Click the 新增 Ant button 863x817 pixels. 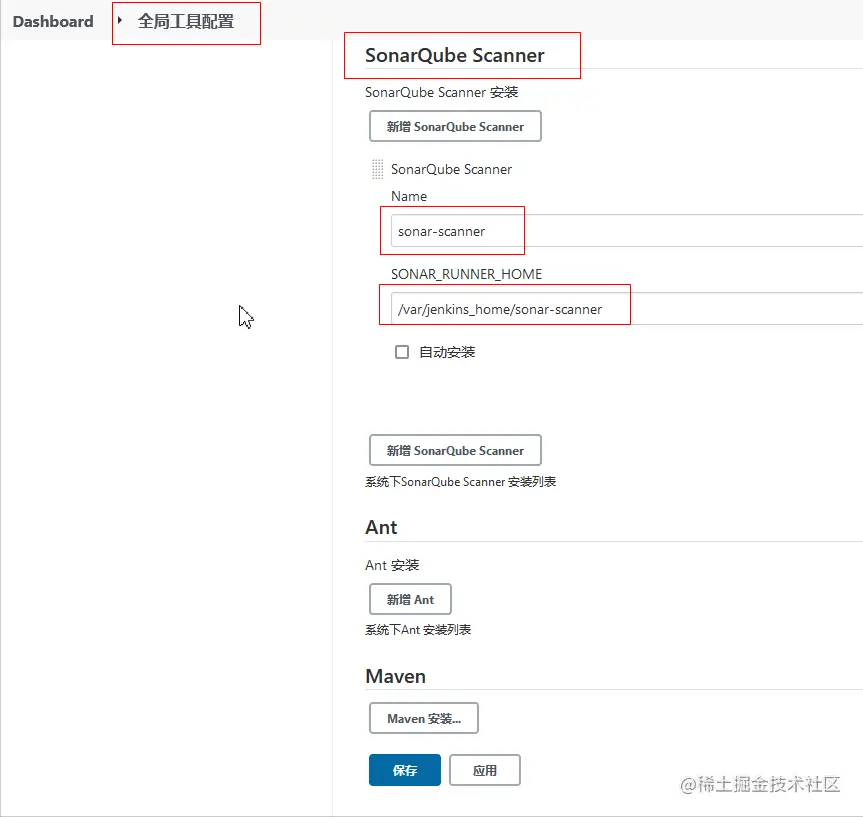[x=410, y=599]
